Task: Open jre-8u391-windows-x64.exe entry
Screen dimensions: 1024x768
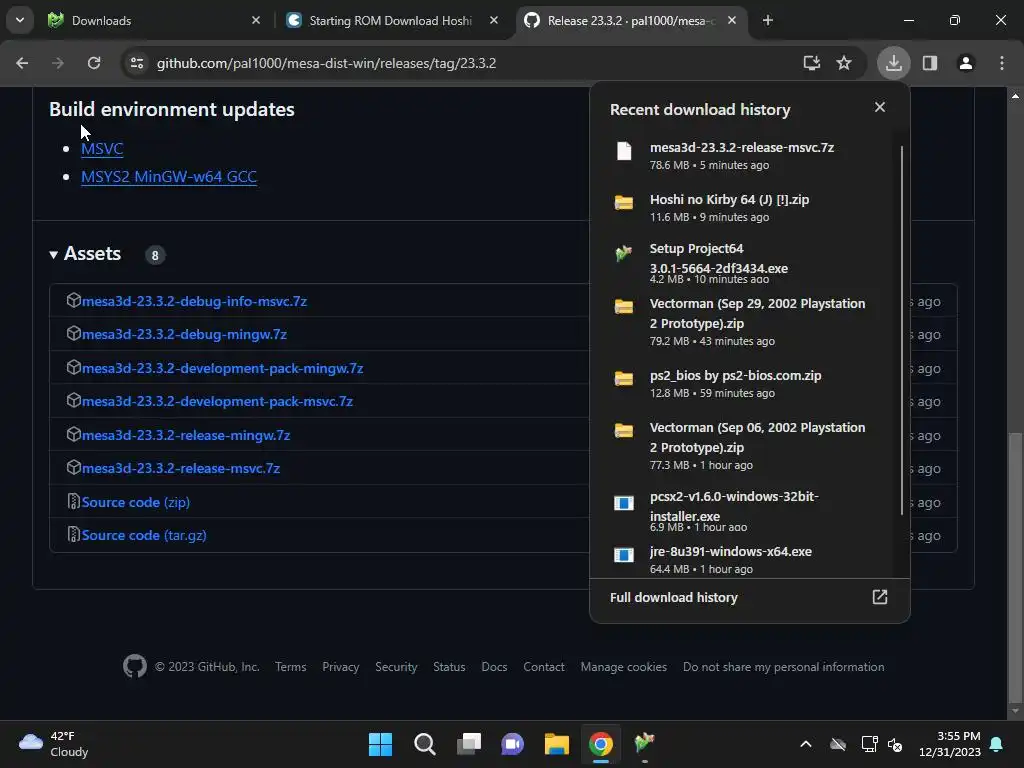Action: point(744,559)
